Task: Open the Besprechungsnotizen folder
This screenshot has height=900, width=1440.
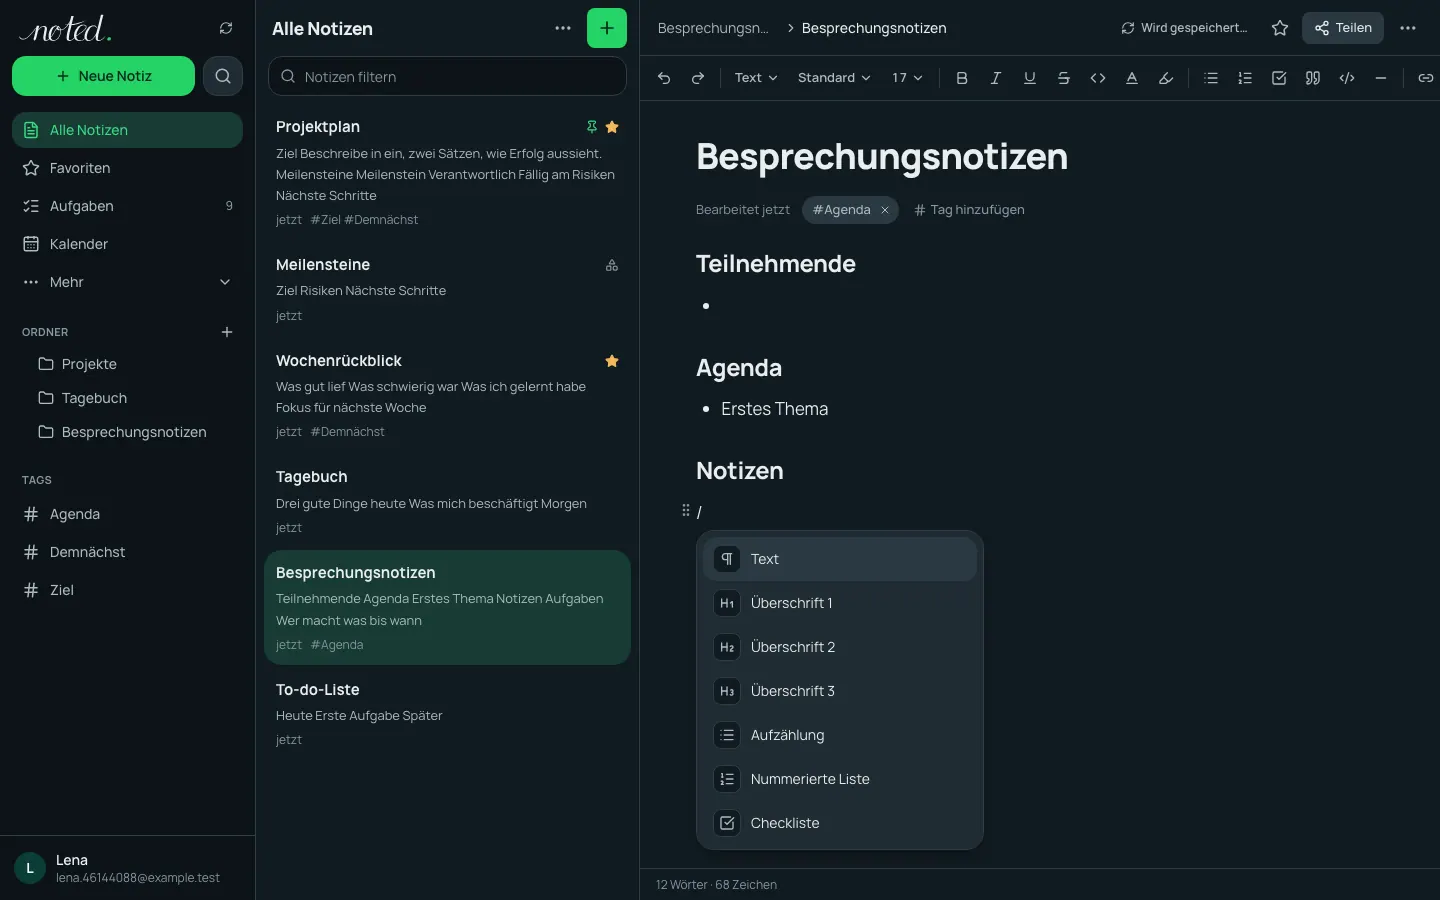Action: [127, 432]
